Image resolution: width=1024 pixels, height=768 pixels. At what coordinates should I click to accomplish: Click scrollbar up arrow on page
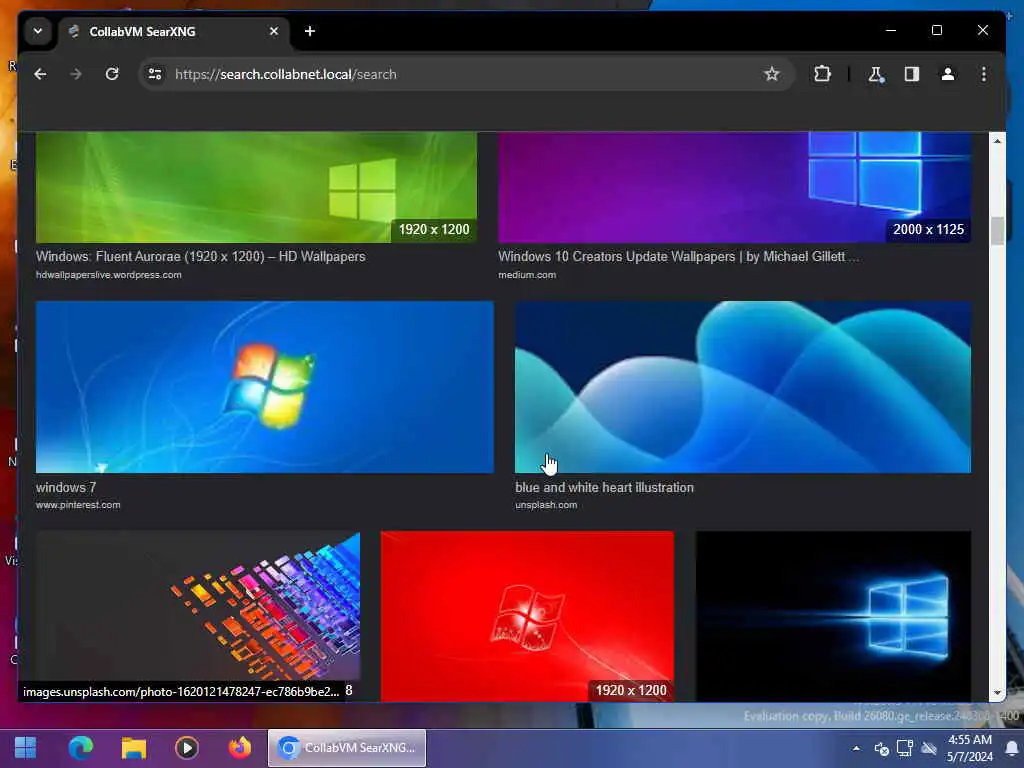997,141
